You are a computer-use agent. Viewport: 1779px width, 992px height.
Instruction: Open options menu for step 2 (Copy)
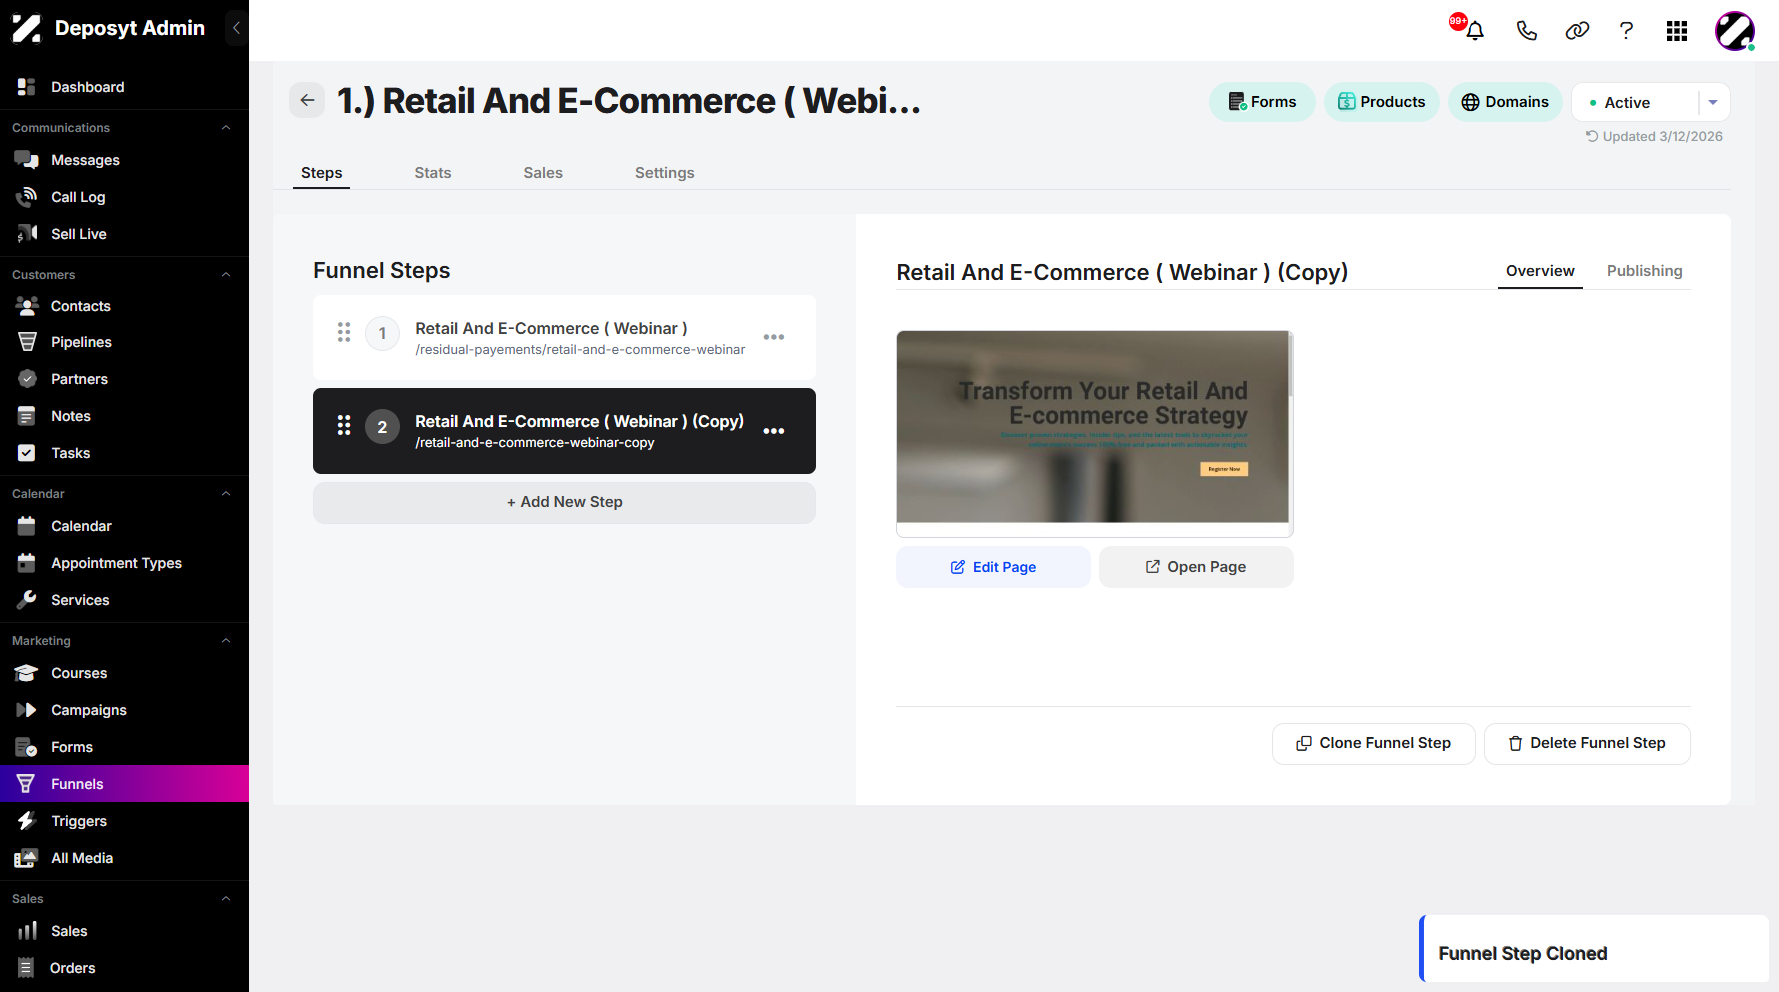coord(774,431)
